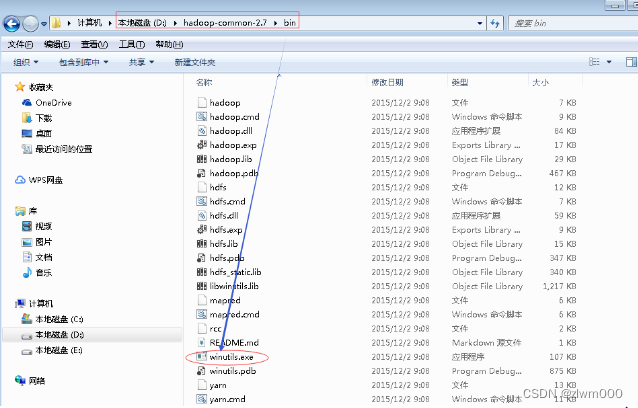Open the view options dropdown arrow

click(x=609, y=62)
